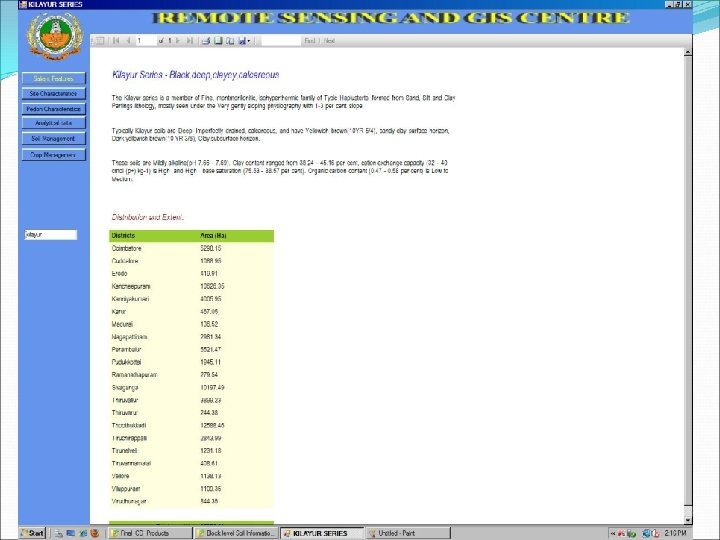Click the series name box containing 'kilayur'
The height and width of the screenshot is (540, 720).
coord(51,235)
